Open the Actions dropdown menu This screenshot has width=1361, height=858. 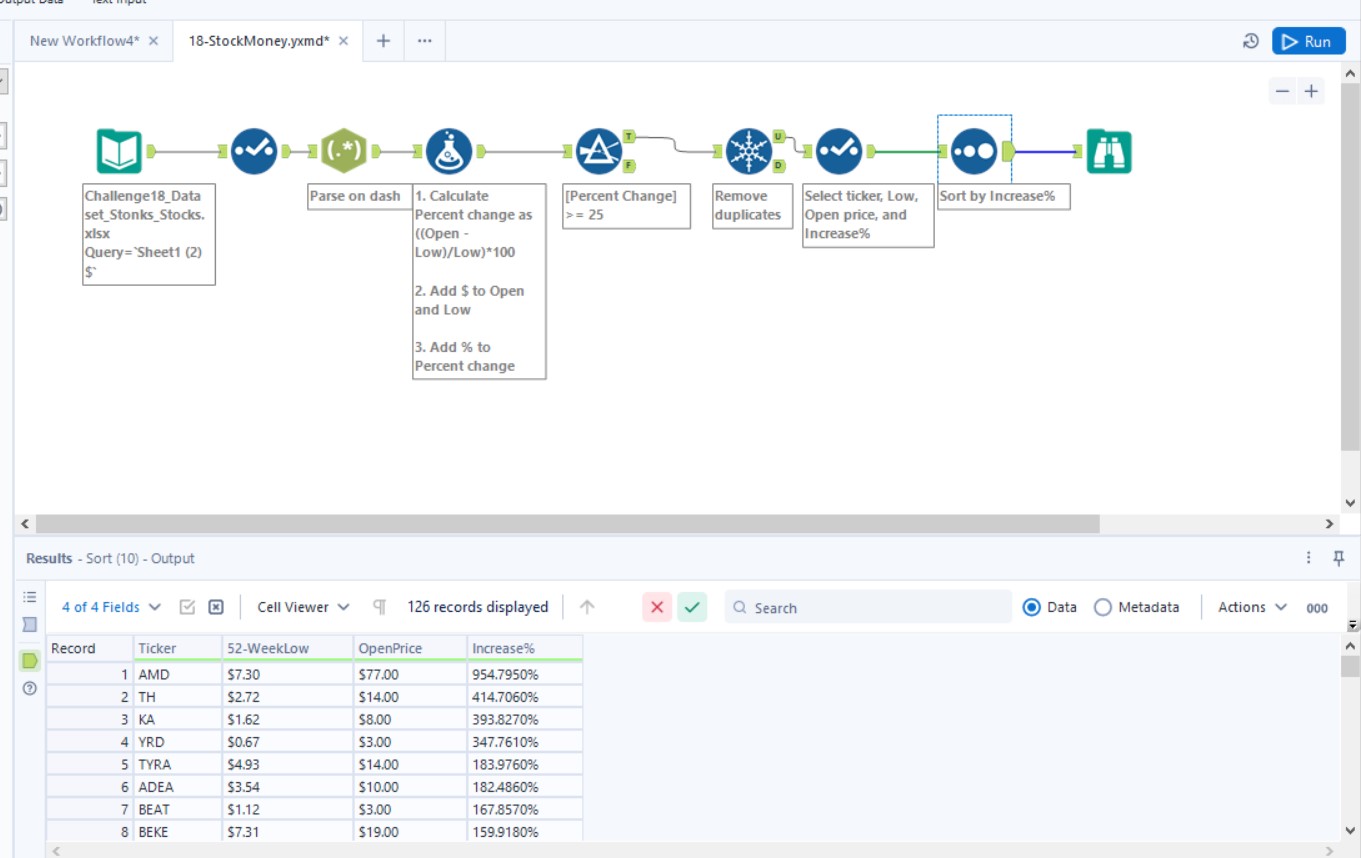[x=1252, y=607]
